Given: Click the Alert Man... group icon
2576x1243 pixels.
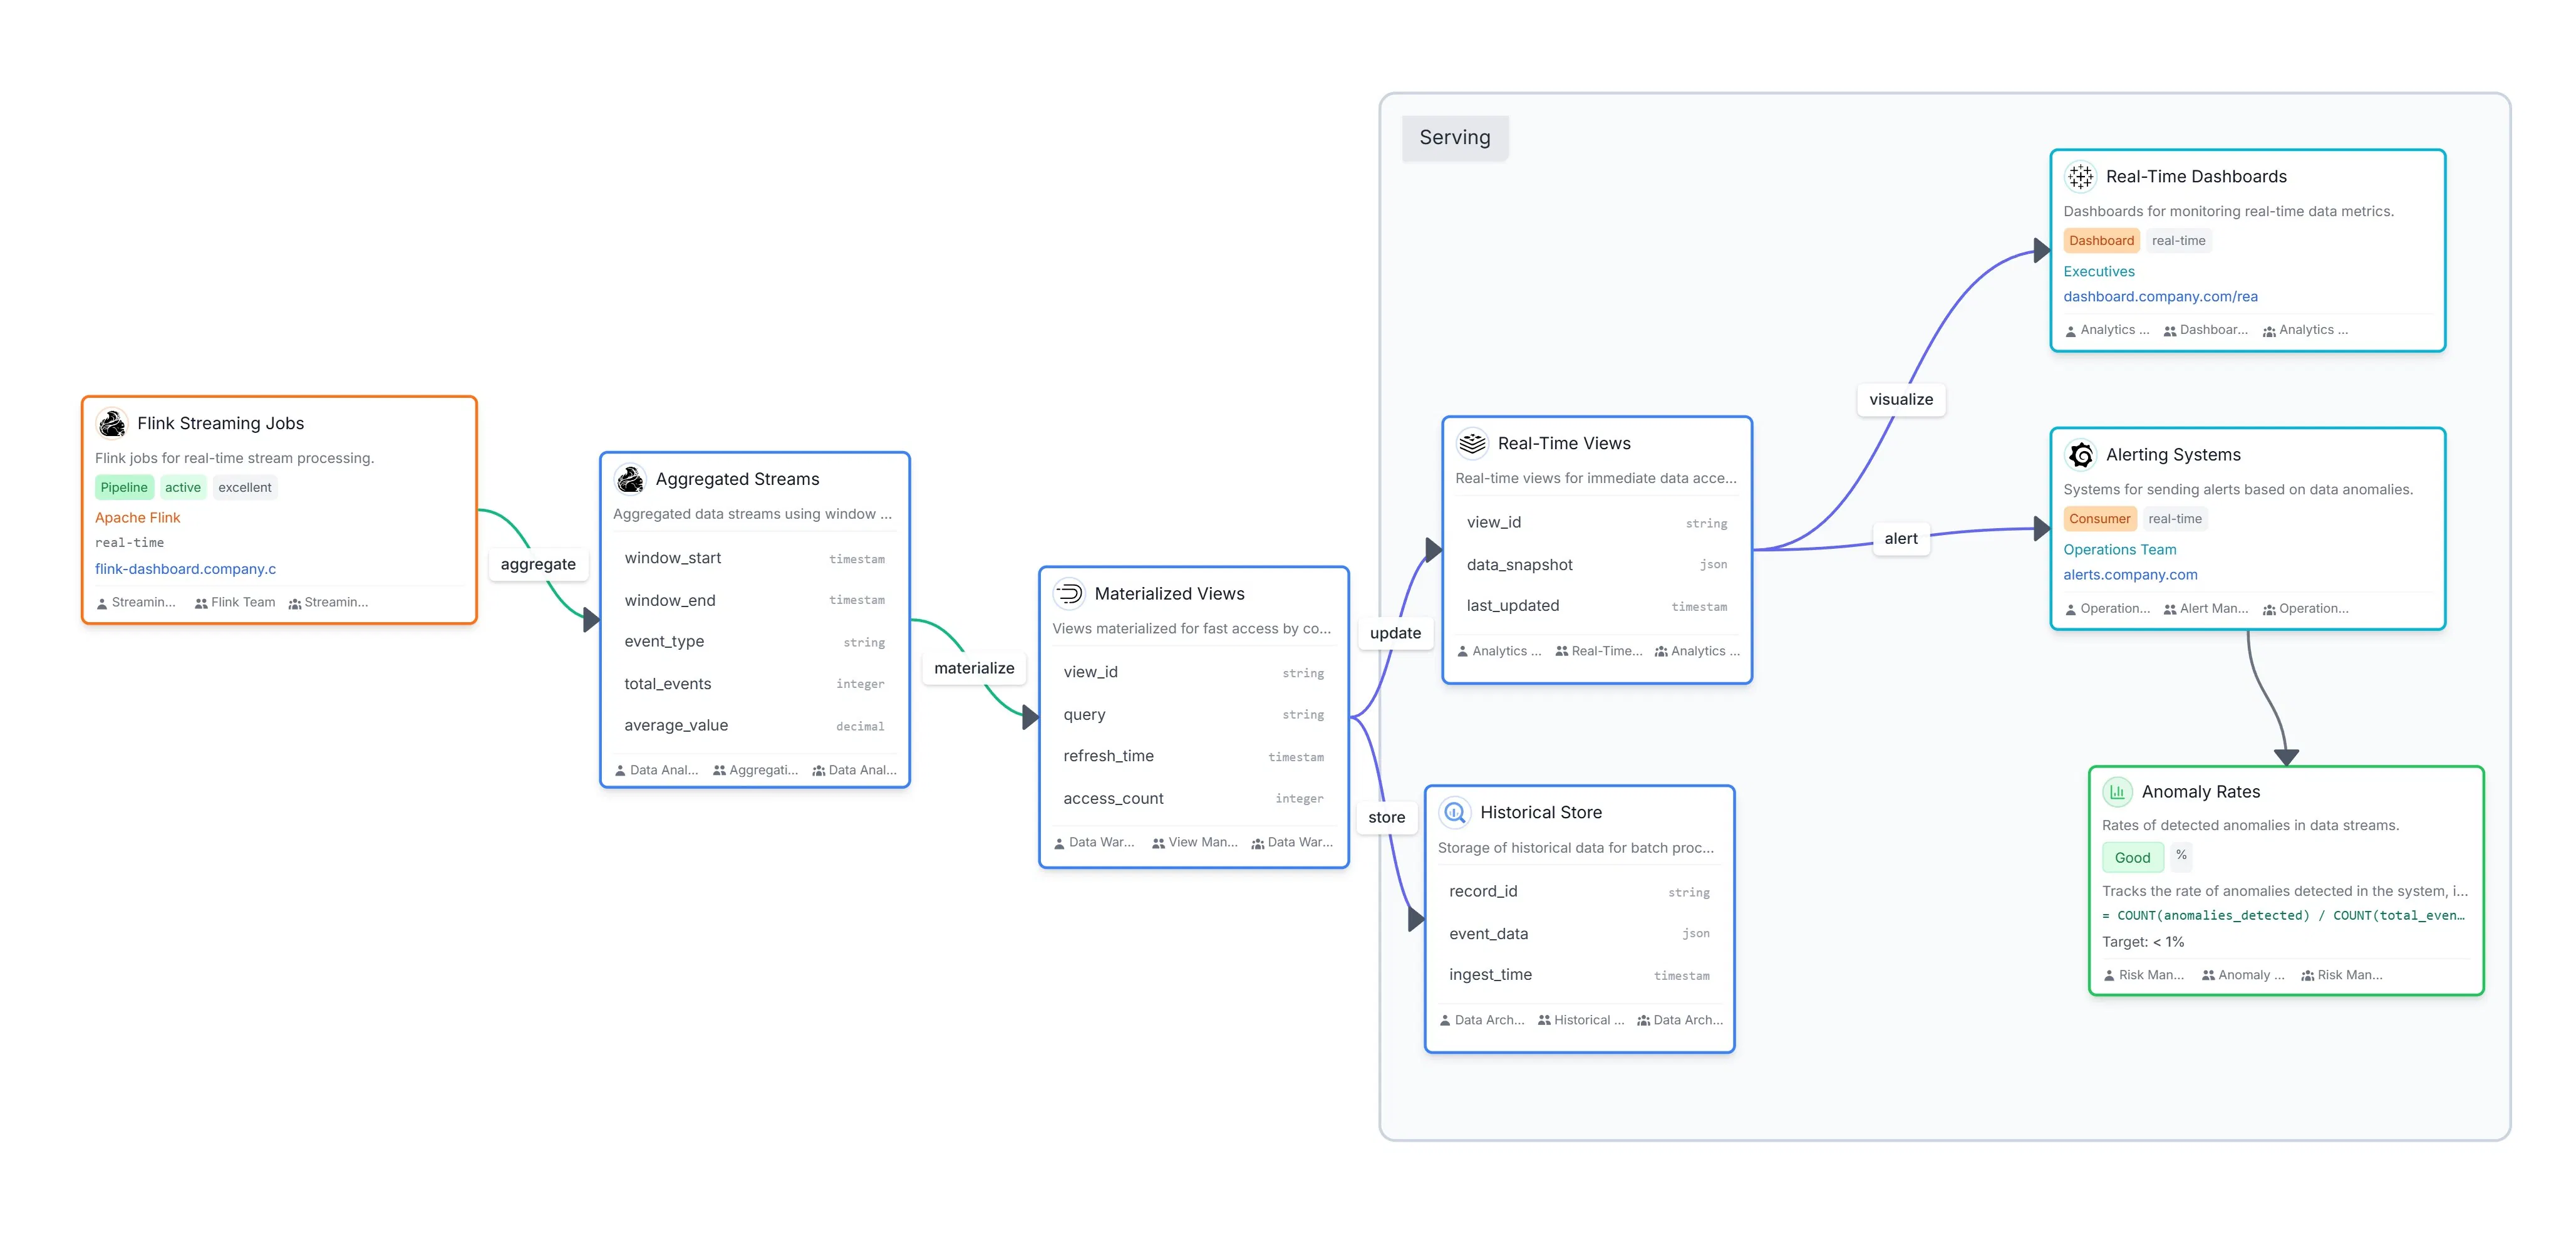Looking at the screenshot, I should (2170, 609).
